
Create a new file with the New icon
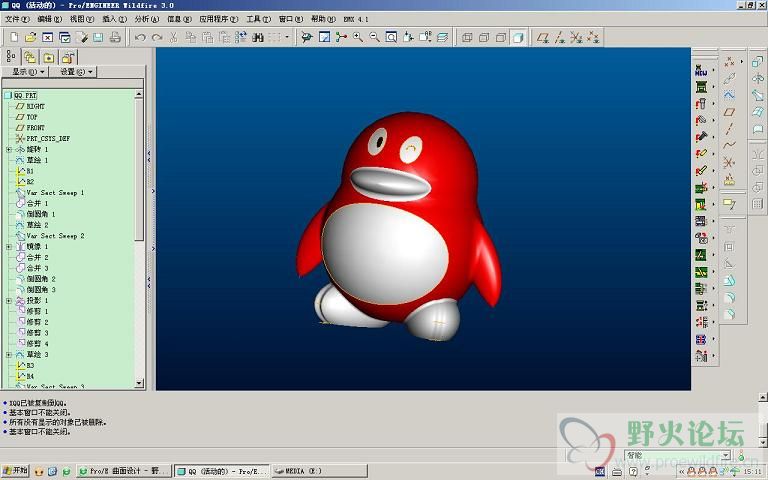[x=14, y=37]
